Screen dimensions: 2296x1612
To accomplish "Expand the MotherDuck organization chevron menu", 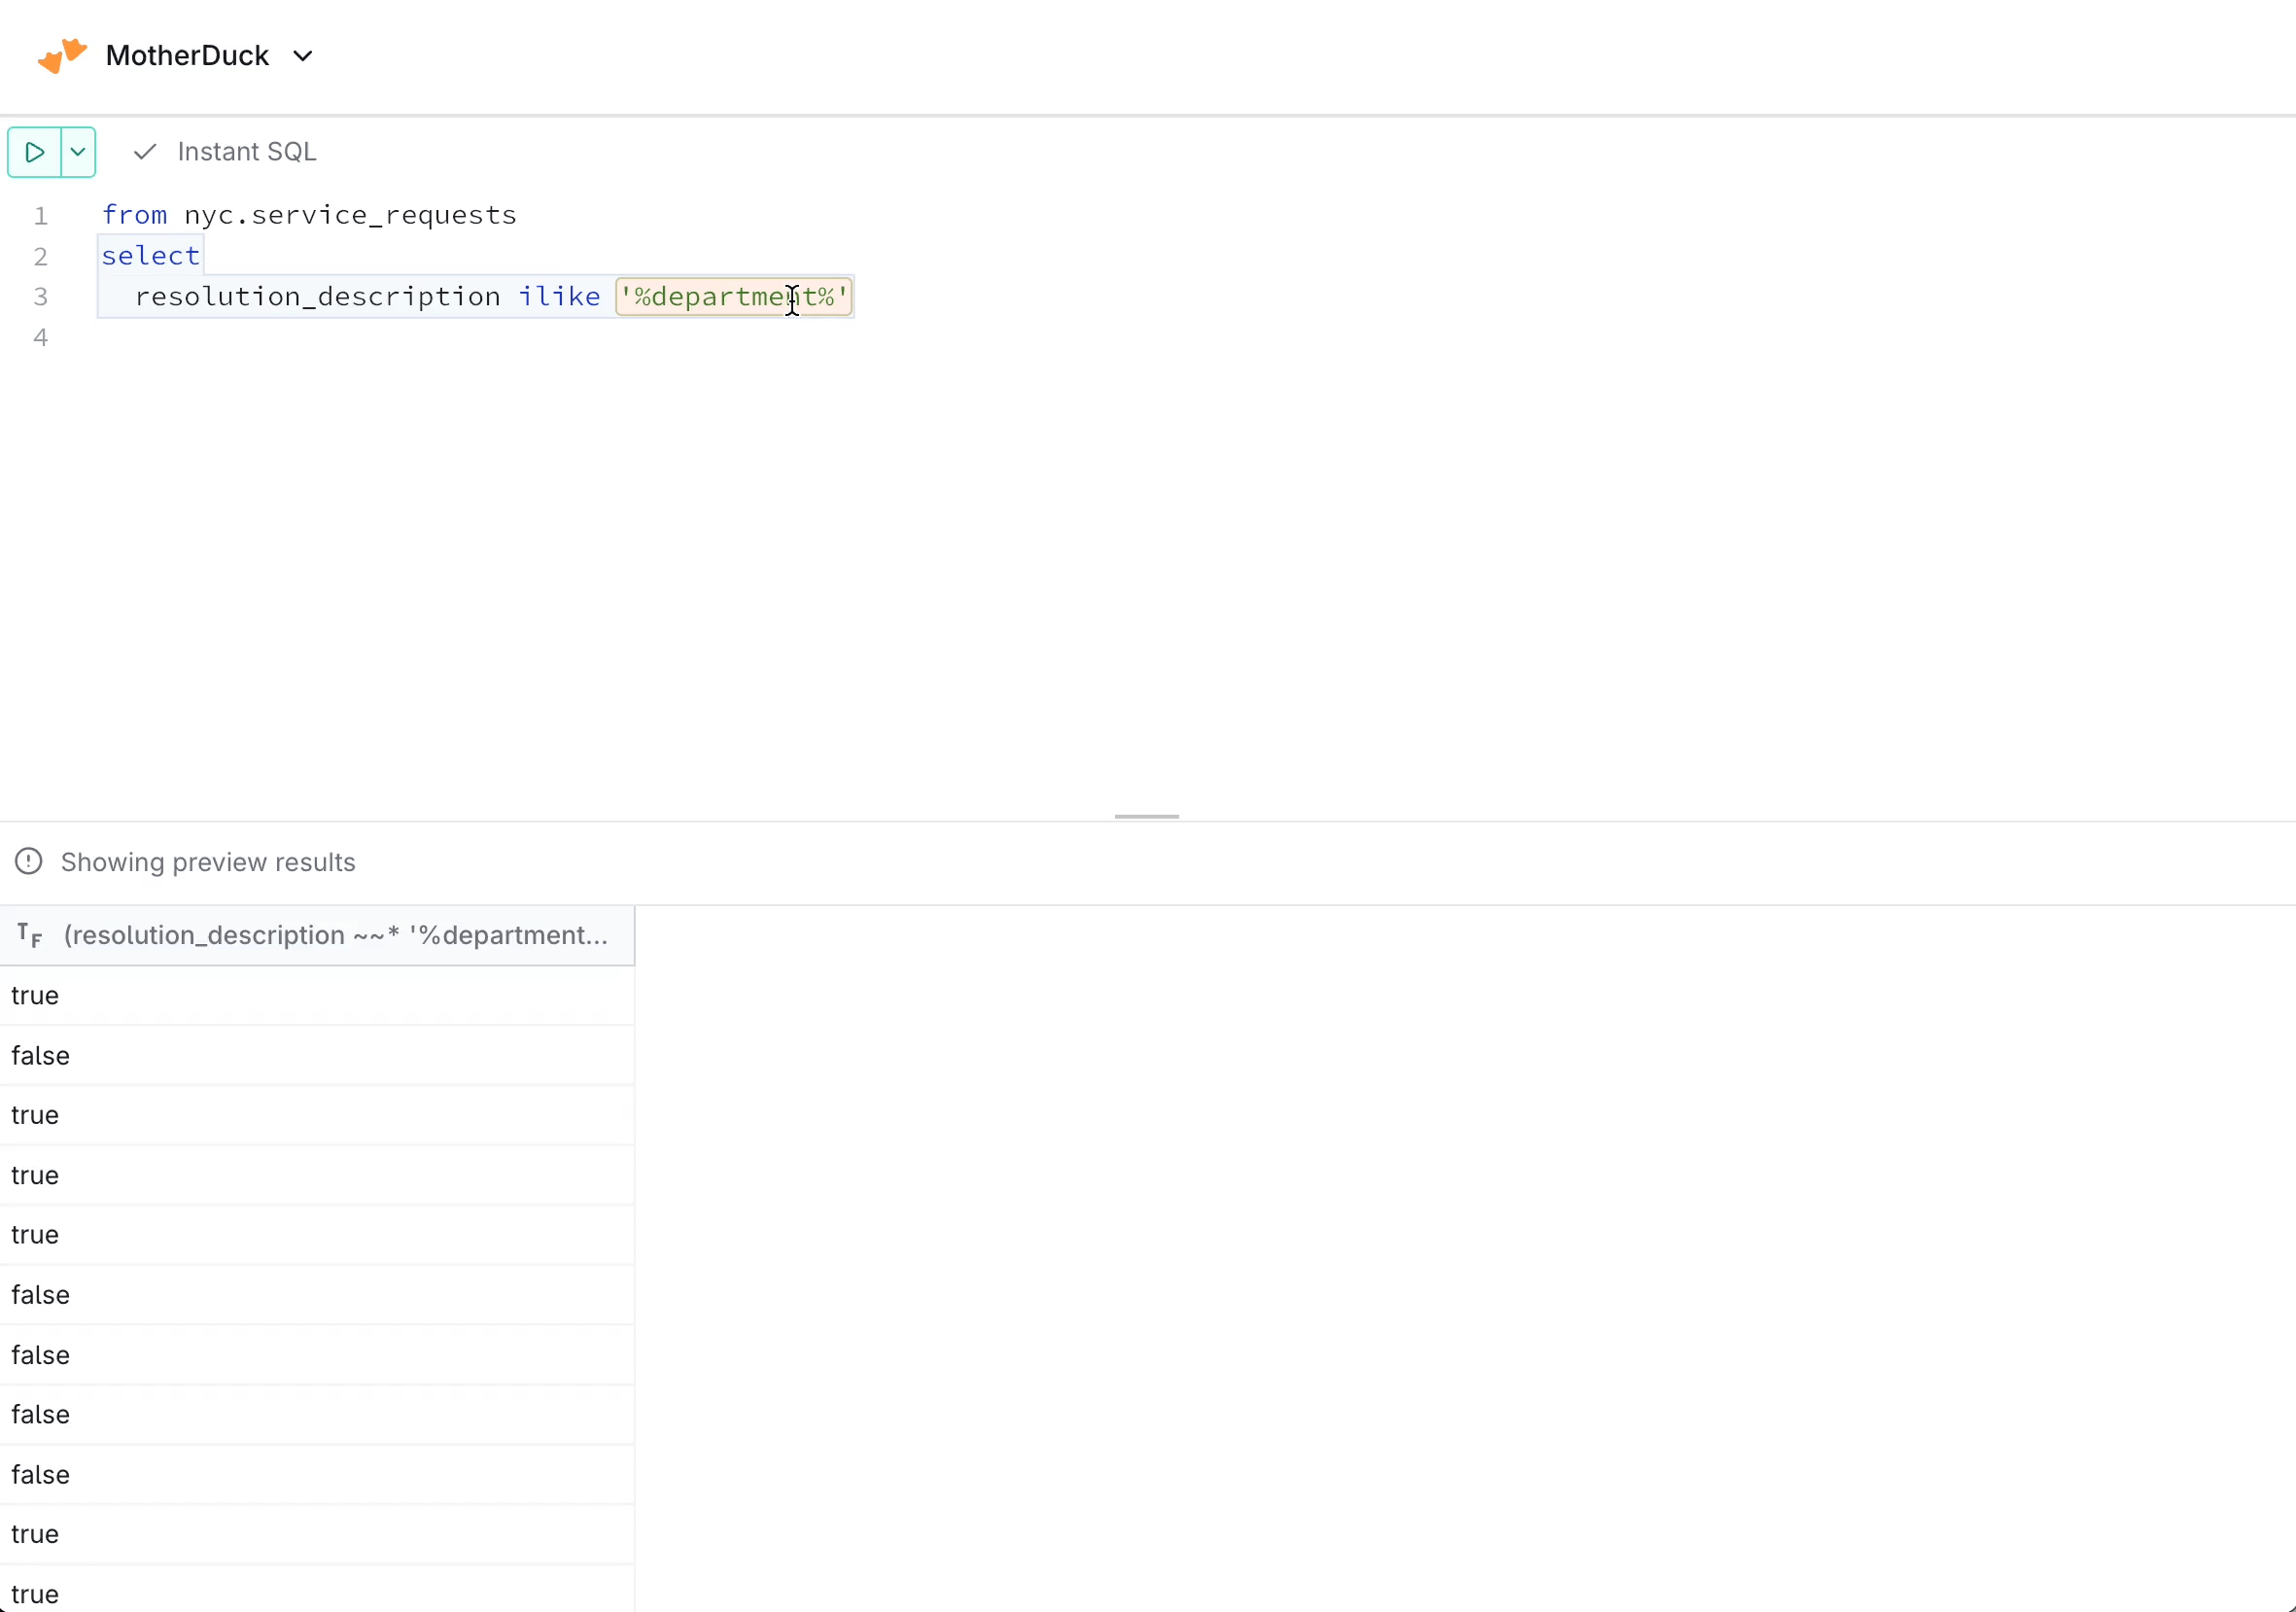I will (x=303, y=56).
